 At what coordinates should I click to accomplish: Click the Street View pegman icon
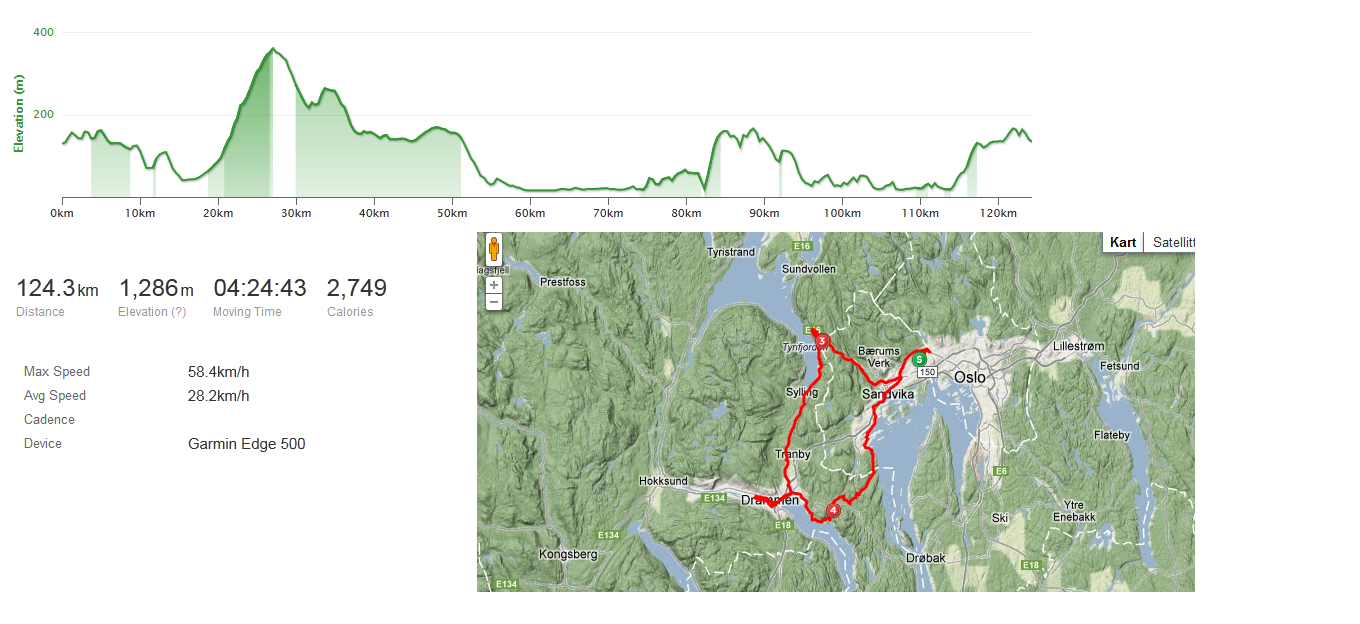tap(493, 249)
